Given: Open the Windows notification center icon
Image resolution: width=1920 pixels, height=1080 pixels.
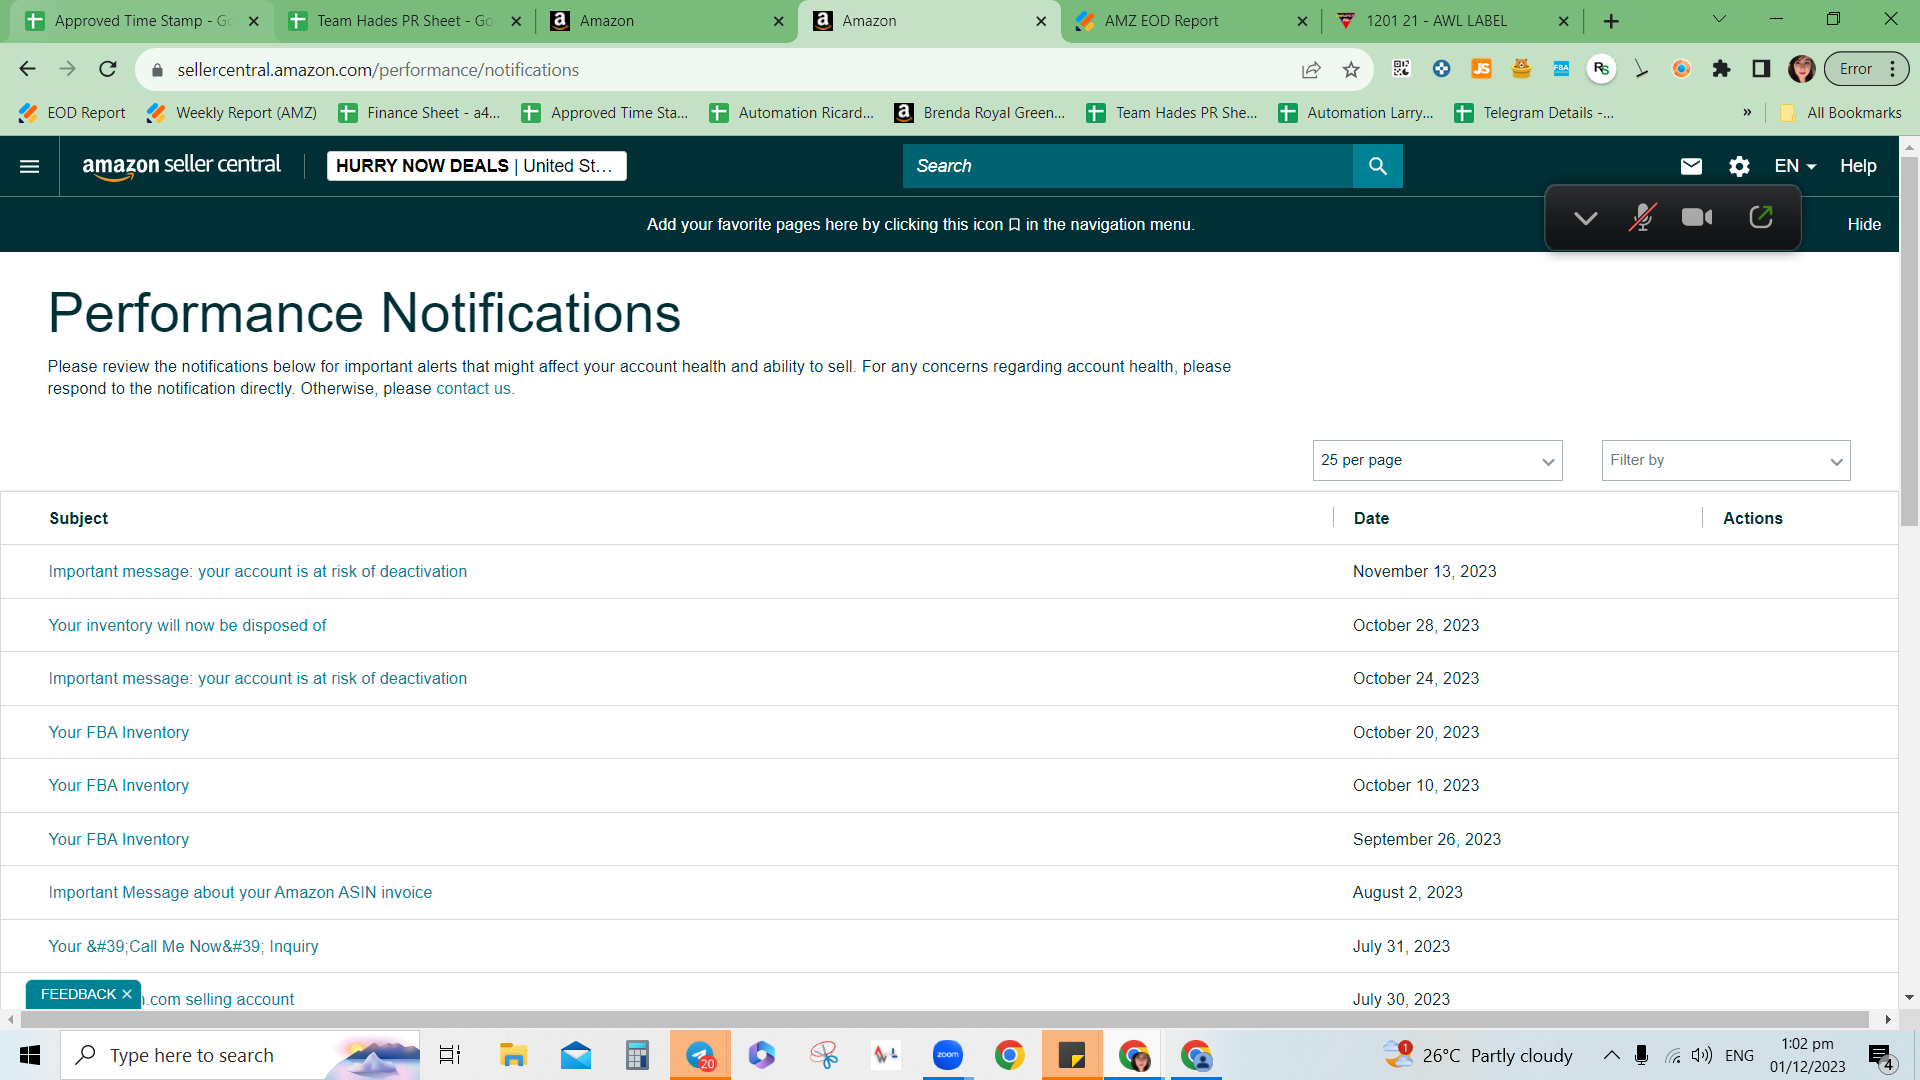Looking at the screenshot, I should [x=1880, y=1056].
